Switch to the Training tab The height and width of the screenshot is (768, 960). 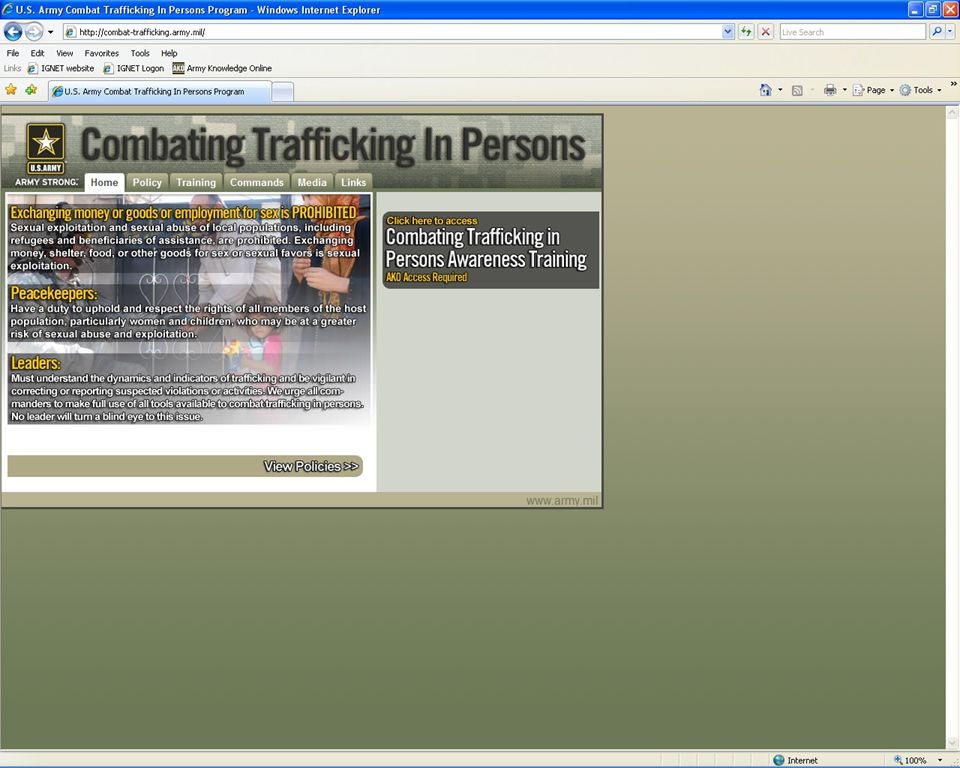click(x=196, y=183)
